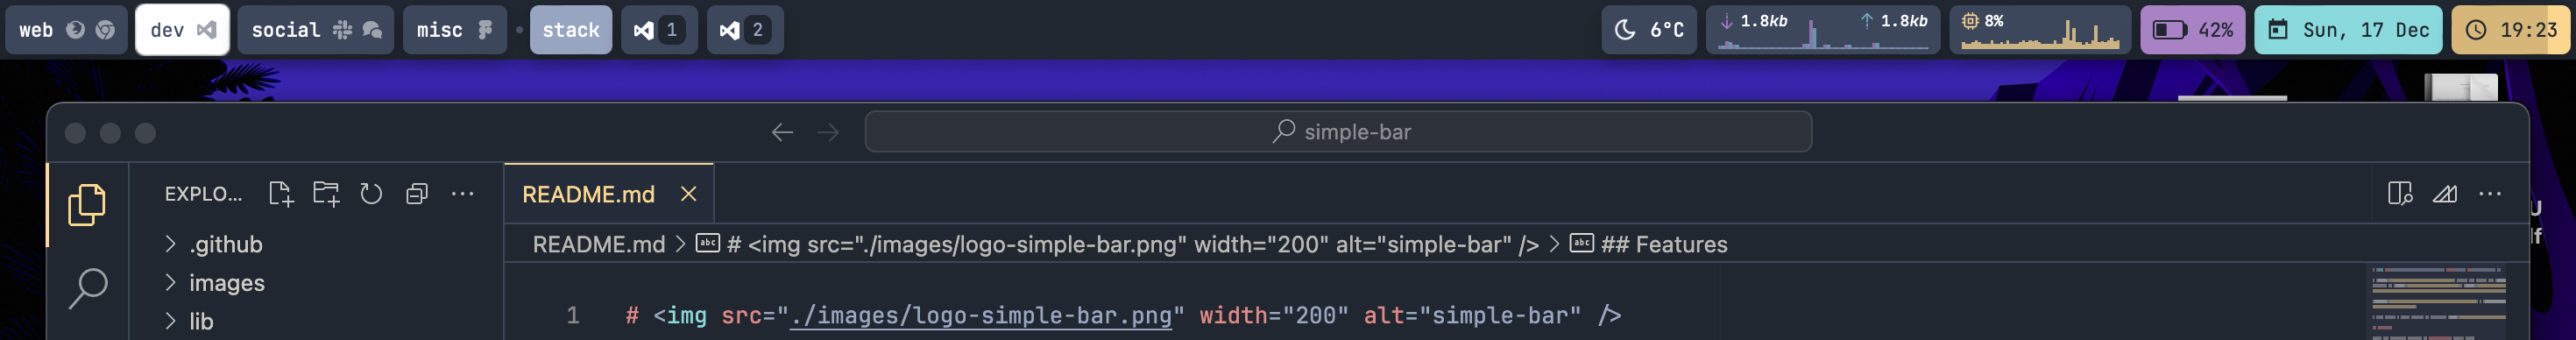Create a new file in Explorer

tap(281, 194)
